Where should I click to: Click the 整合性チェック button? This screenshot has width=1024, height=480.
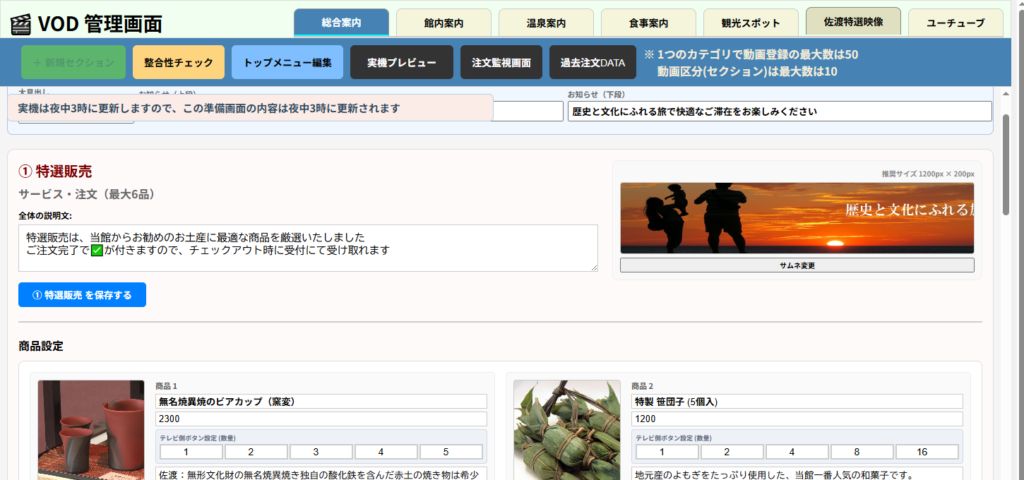(x=178, y=63)
